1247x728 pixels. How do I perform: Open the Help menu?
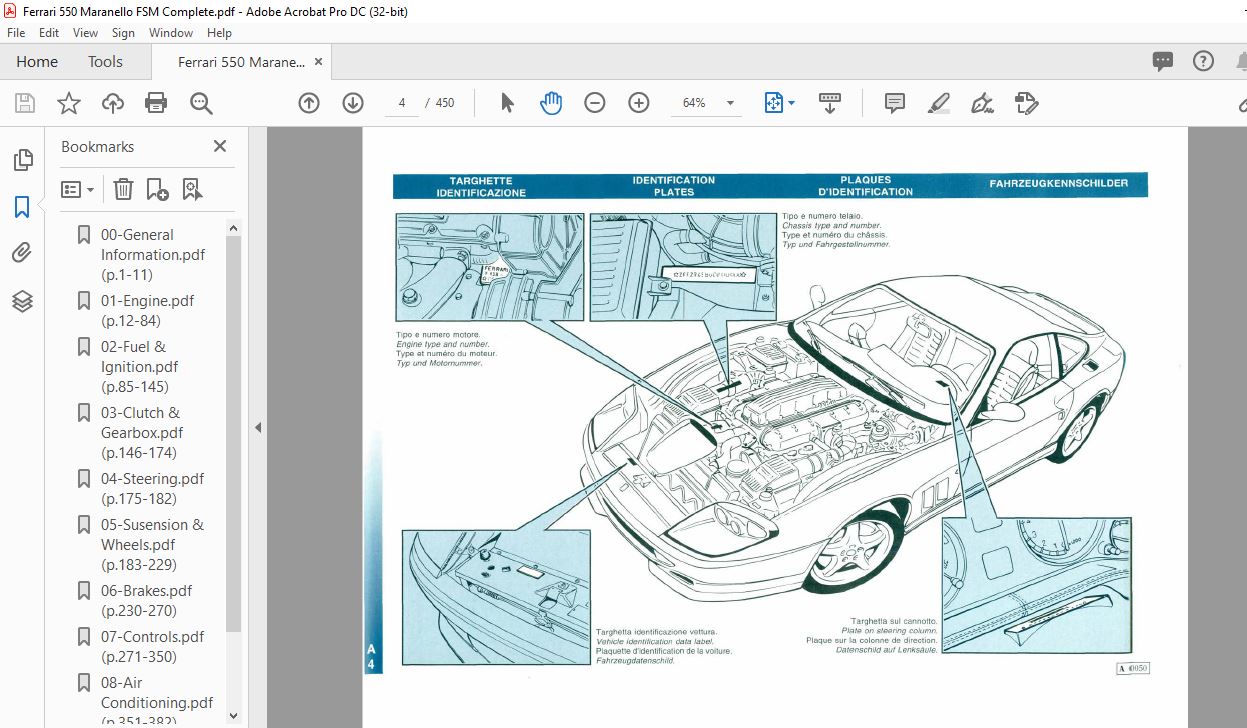tap(219, 33)
